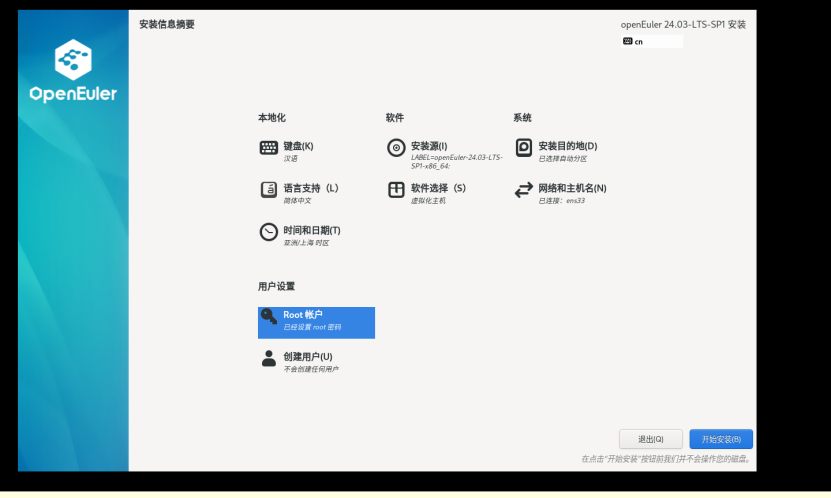
Task: Click the 简体中文 language status text
Action: click(297, 201)
